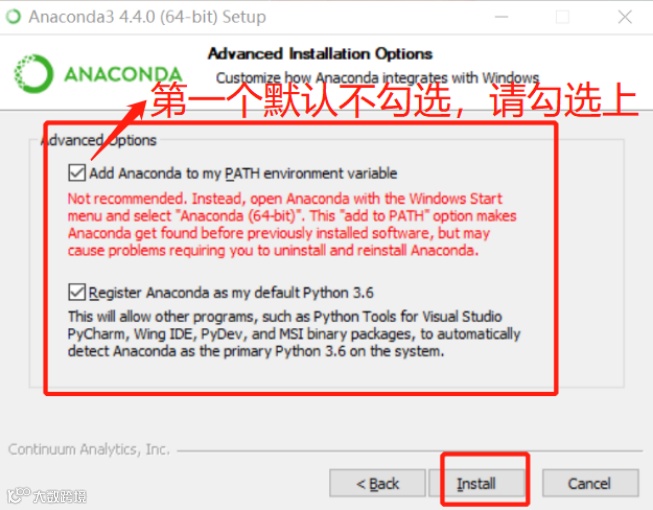Go to previous step with Back button
653x510 pixels.
(377, 483)
